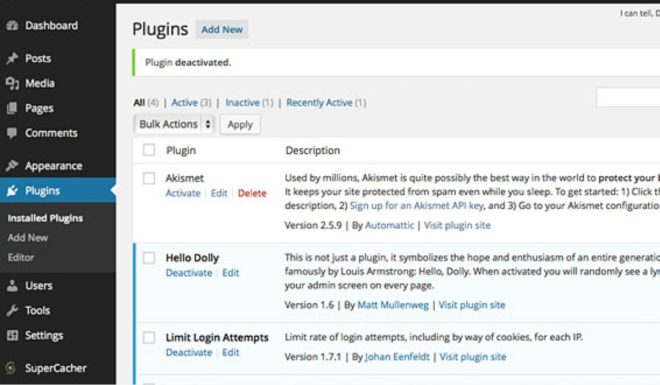The height and width of the screenshot is (385, 660).
Task: Open Johan Eenfeldt author link
Action: (397, 357)
